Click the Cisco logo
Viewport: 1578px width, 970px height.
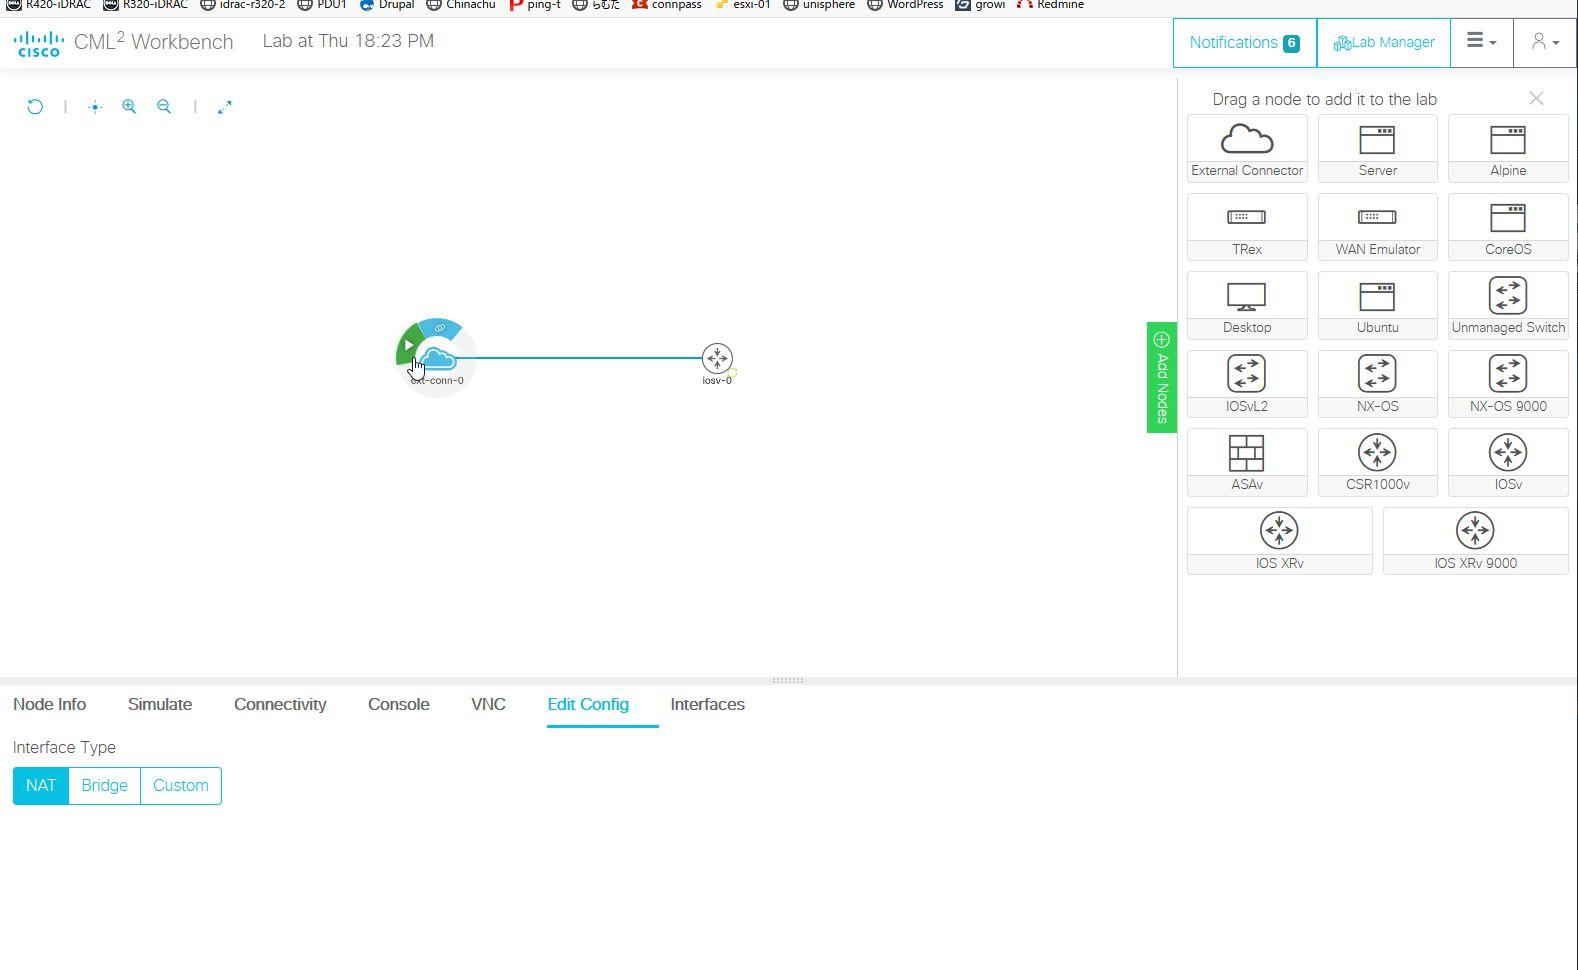coord(38,43)
